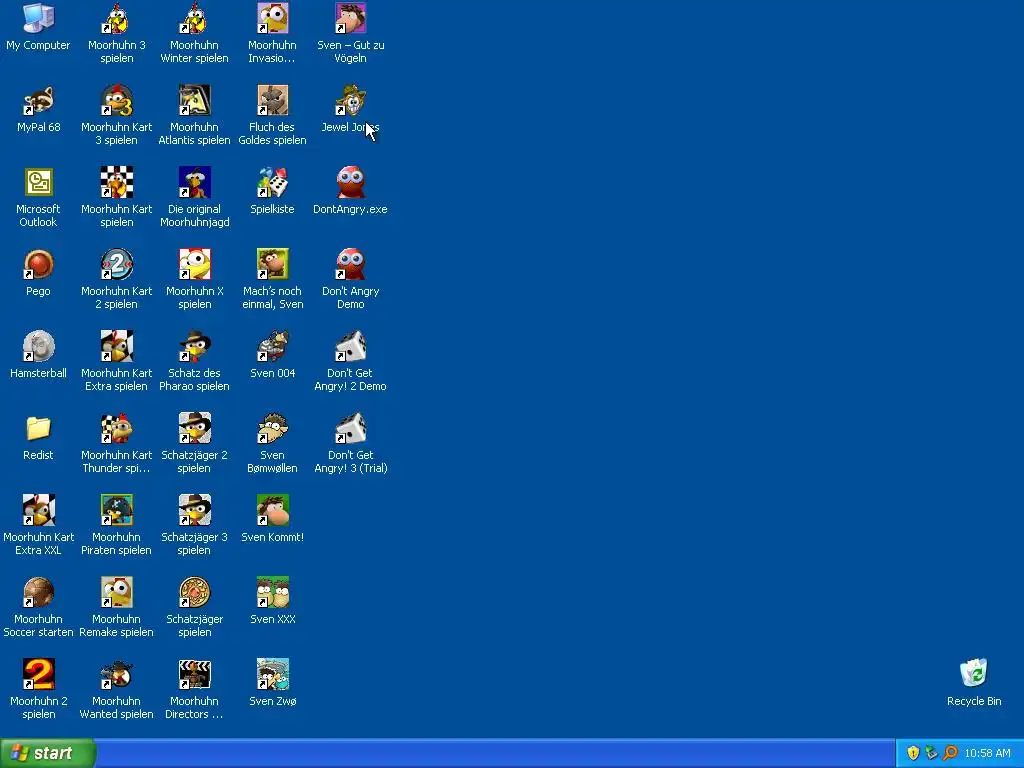Image resolution: width=1024 pixels, height=768 pixels.
Task: Select Moorhuhn Remake spielen icon
Action: pyautogui.click(x=116, y=592)
